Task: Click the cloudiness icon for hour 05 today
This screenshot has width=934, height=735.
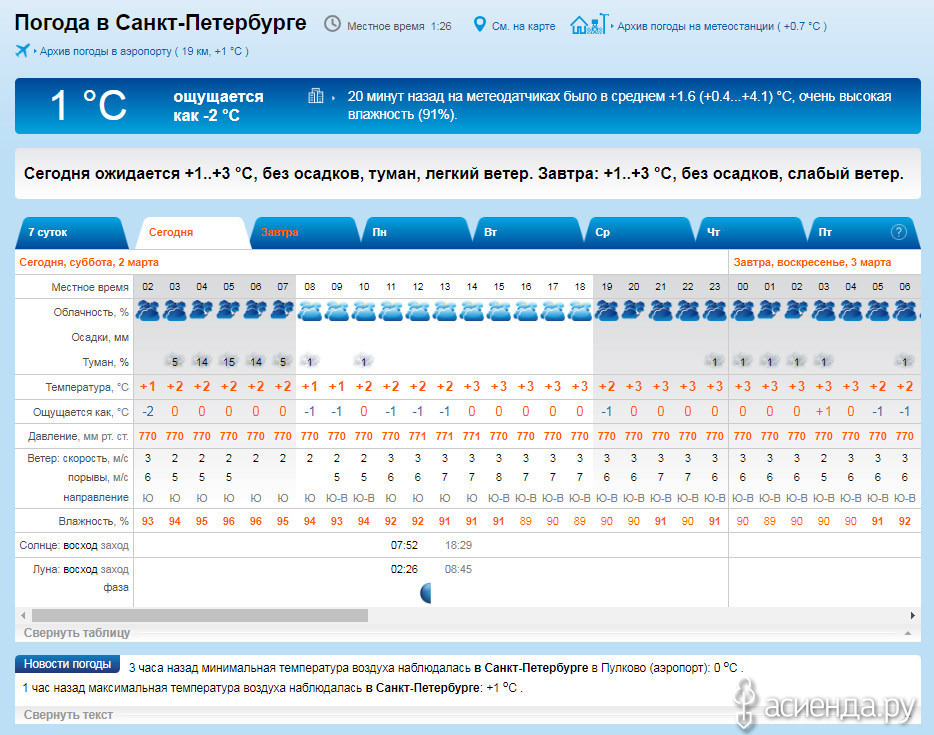Action: tap(229, 311)
